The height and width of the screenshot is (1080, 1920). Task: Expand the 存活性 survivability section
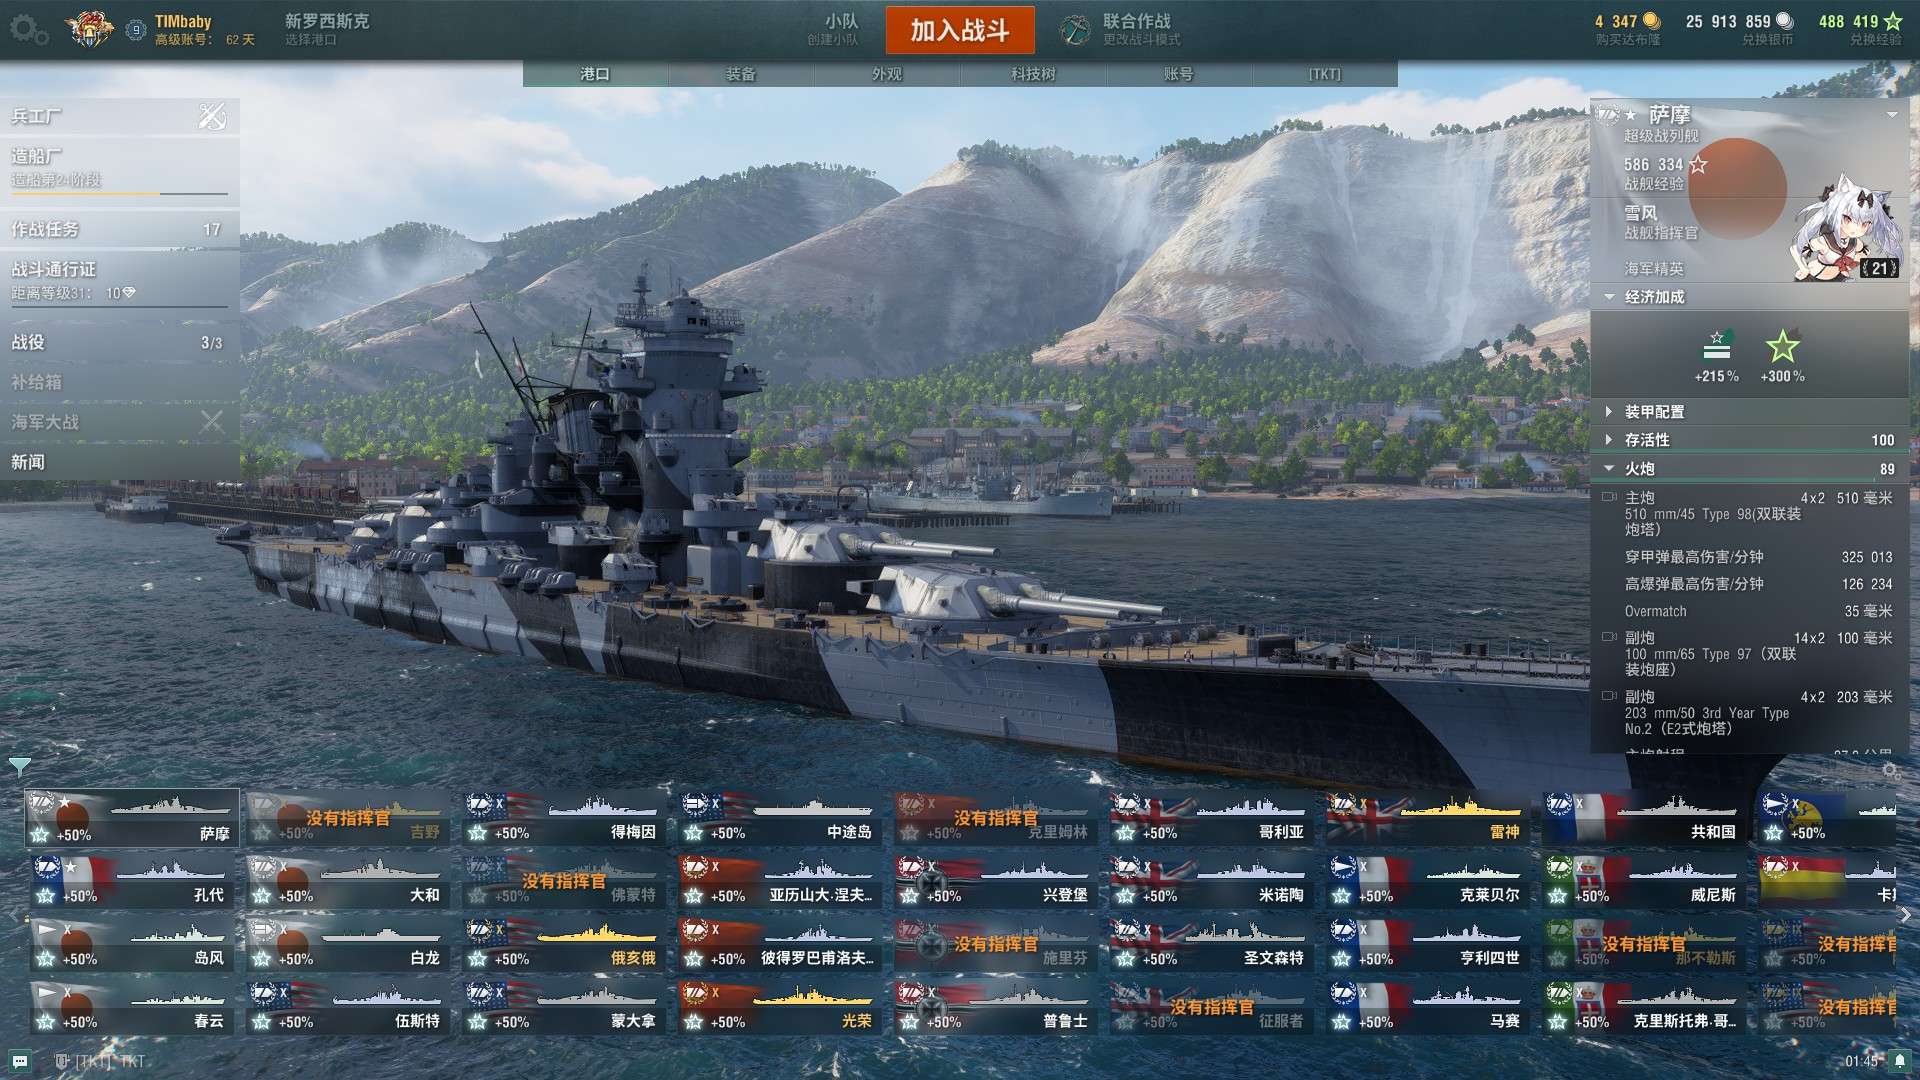(x=1750, y=440)
